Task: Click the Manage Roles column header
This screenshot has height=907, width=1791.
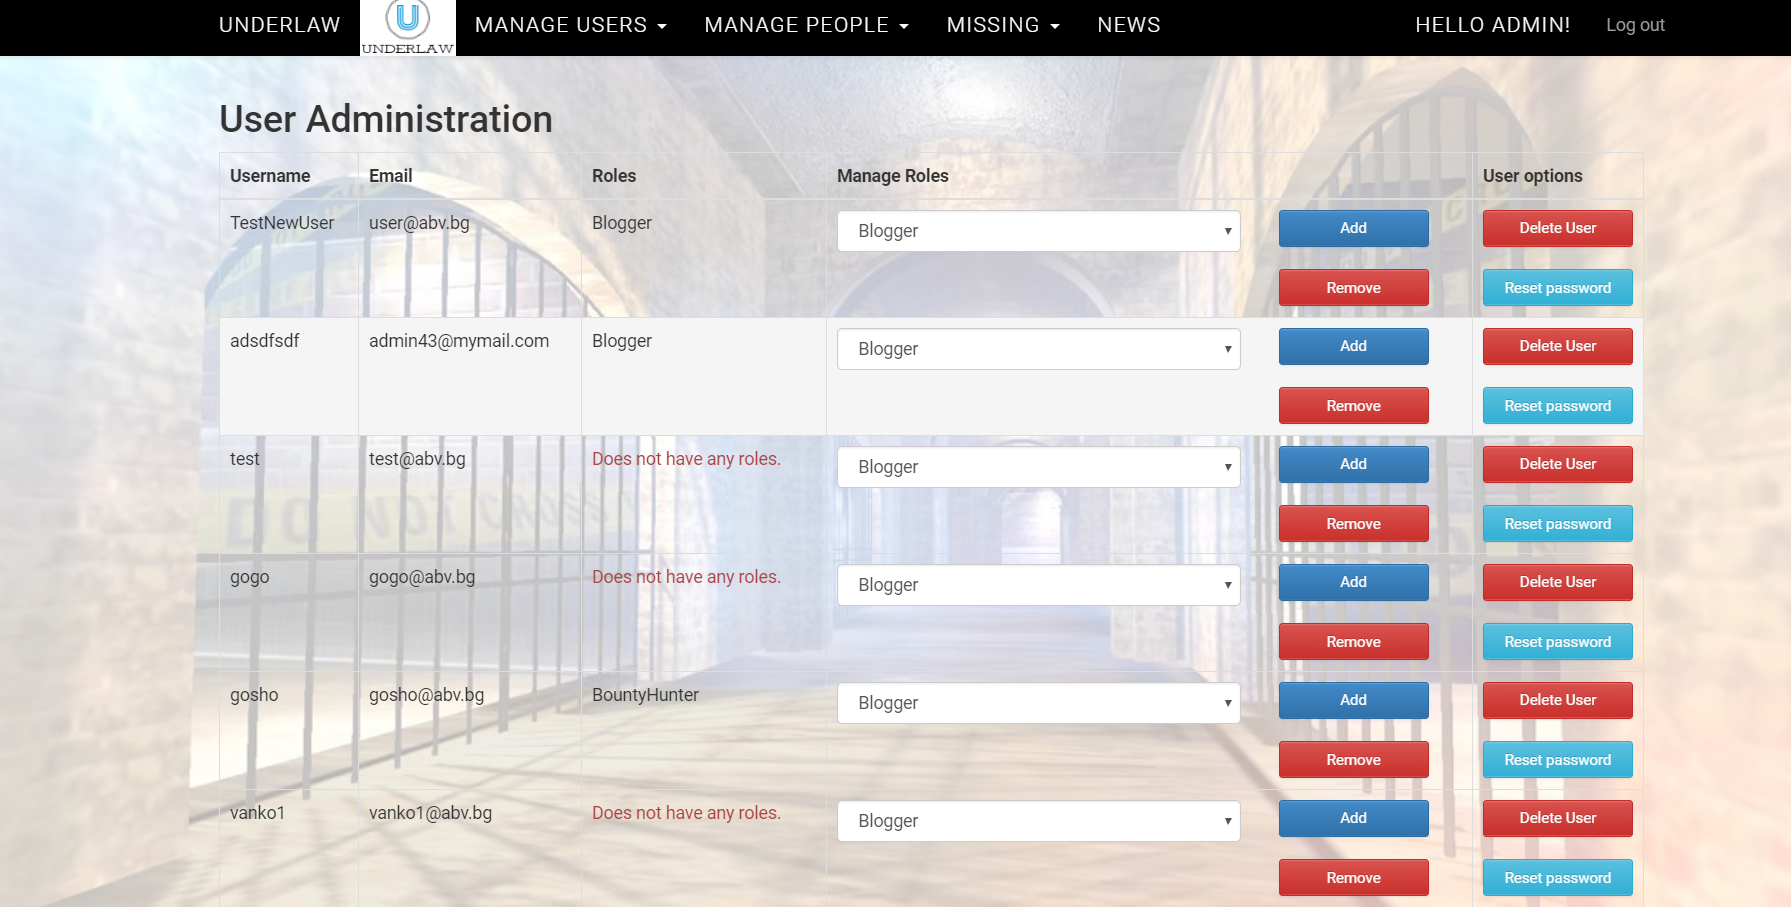Action: tap(893, 176)
